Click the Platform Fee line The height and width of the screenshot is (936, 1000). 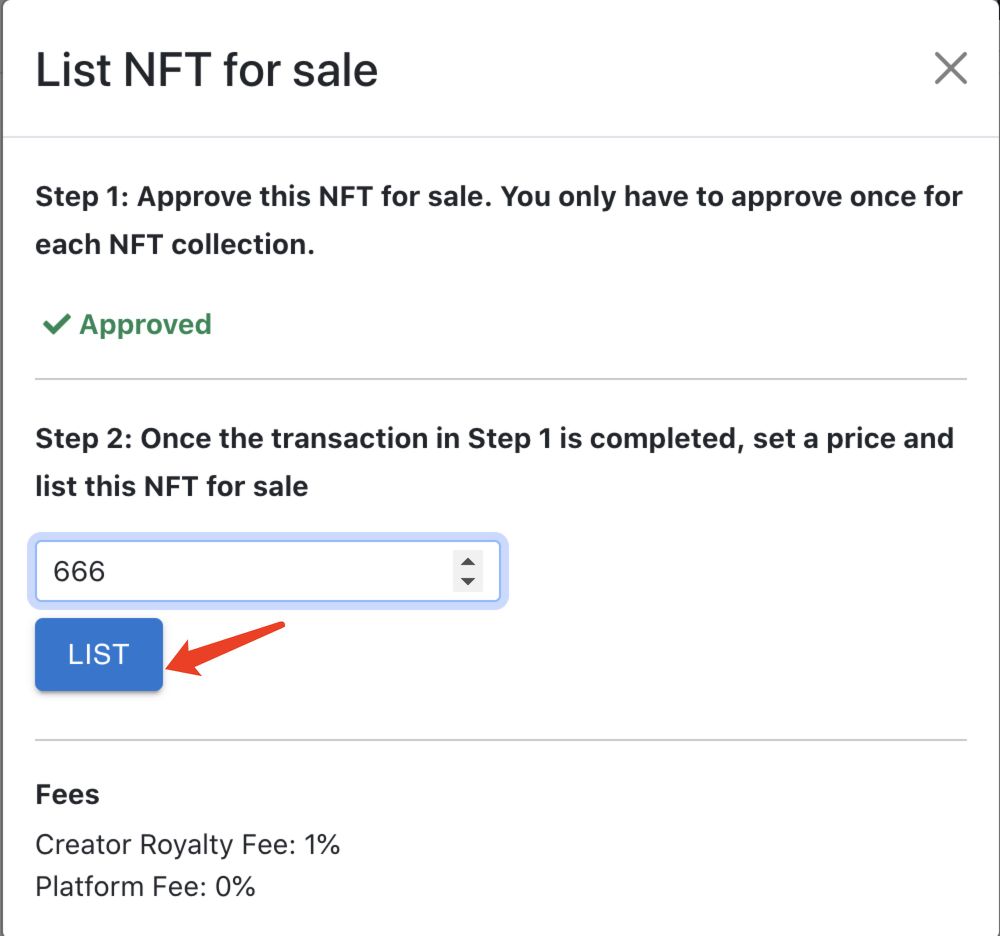[x=145, y=886]
